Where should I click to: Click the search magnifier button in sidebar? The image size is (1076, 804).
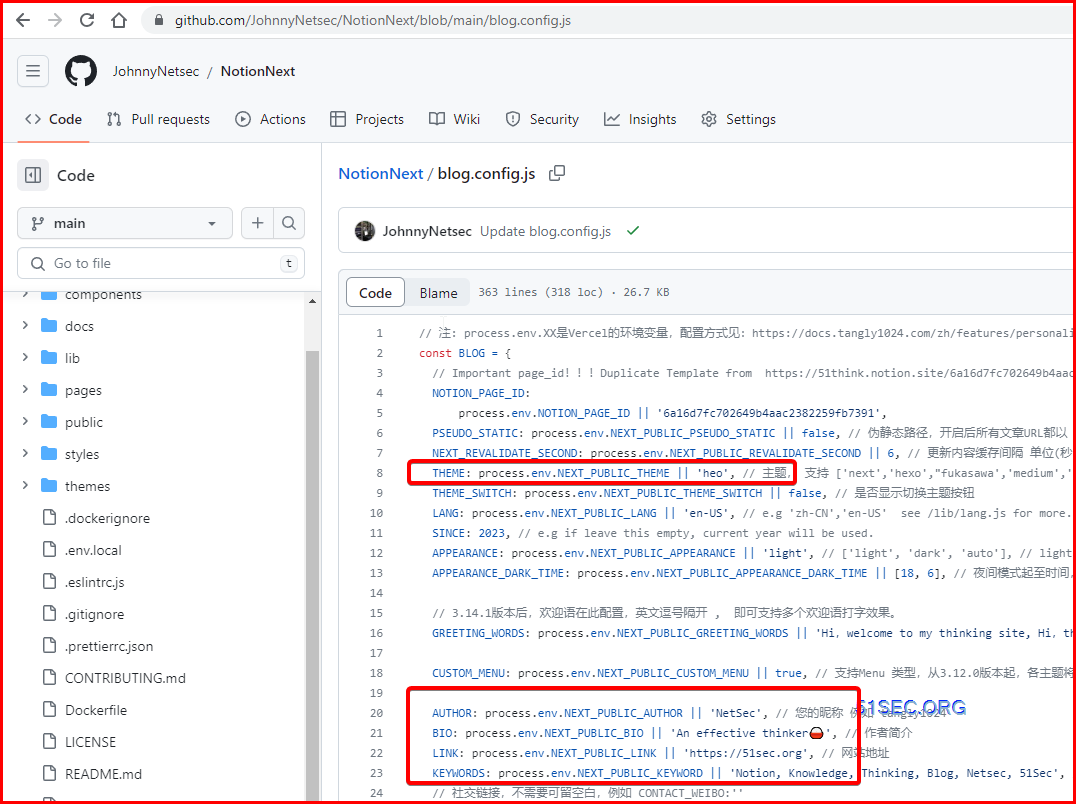pos(289,223)
